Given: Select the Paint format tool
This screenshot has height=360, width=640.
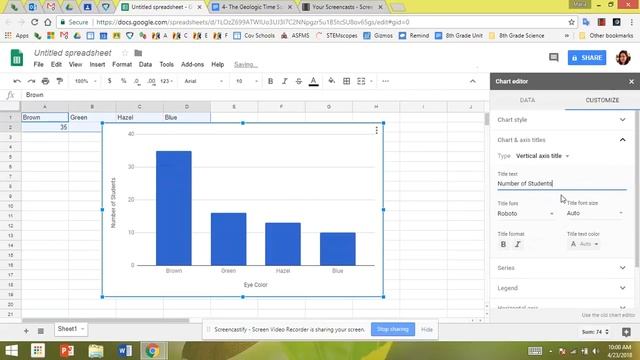Looking at the screenshot, I should [x=60, y=81].
